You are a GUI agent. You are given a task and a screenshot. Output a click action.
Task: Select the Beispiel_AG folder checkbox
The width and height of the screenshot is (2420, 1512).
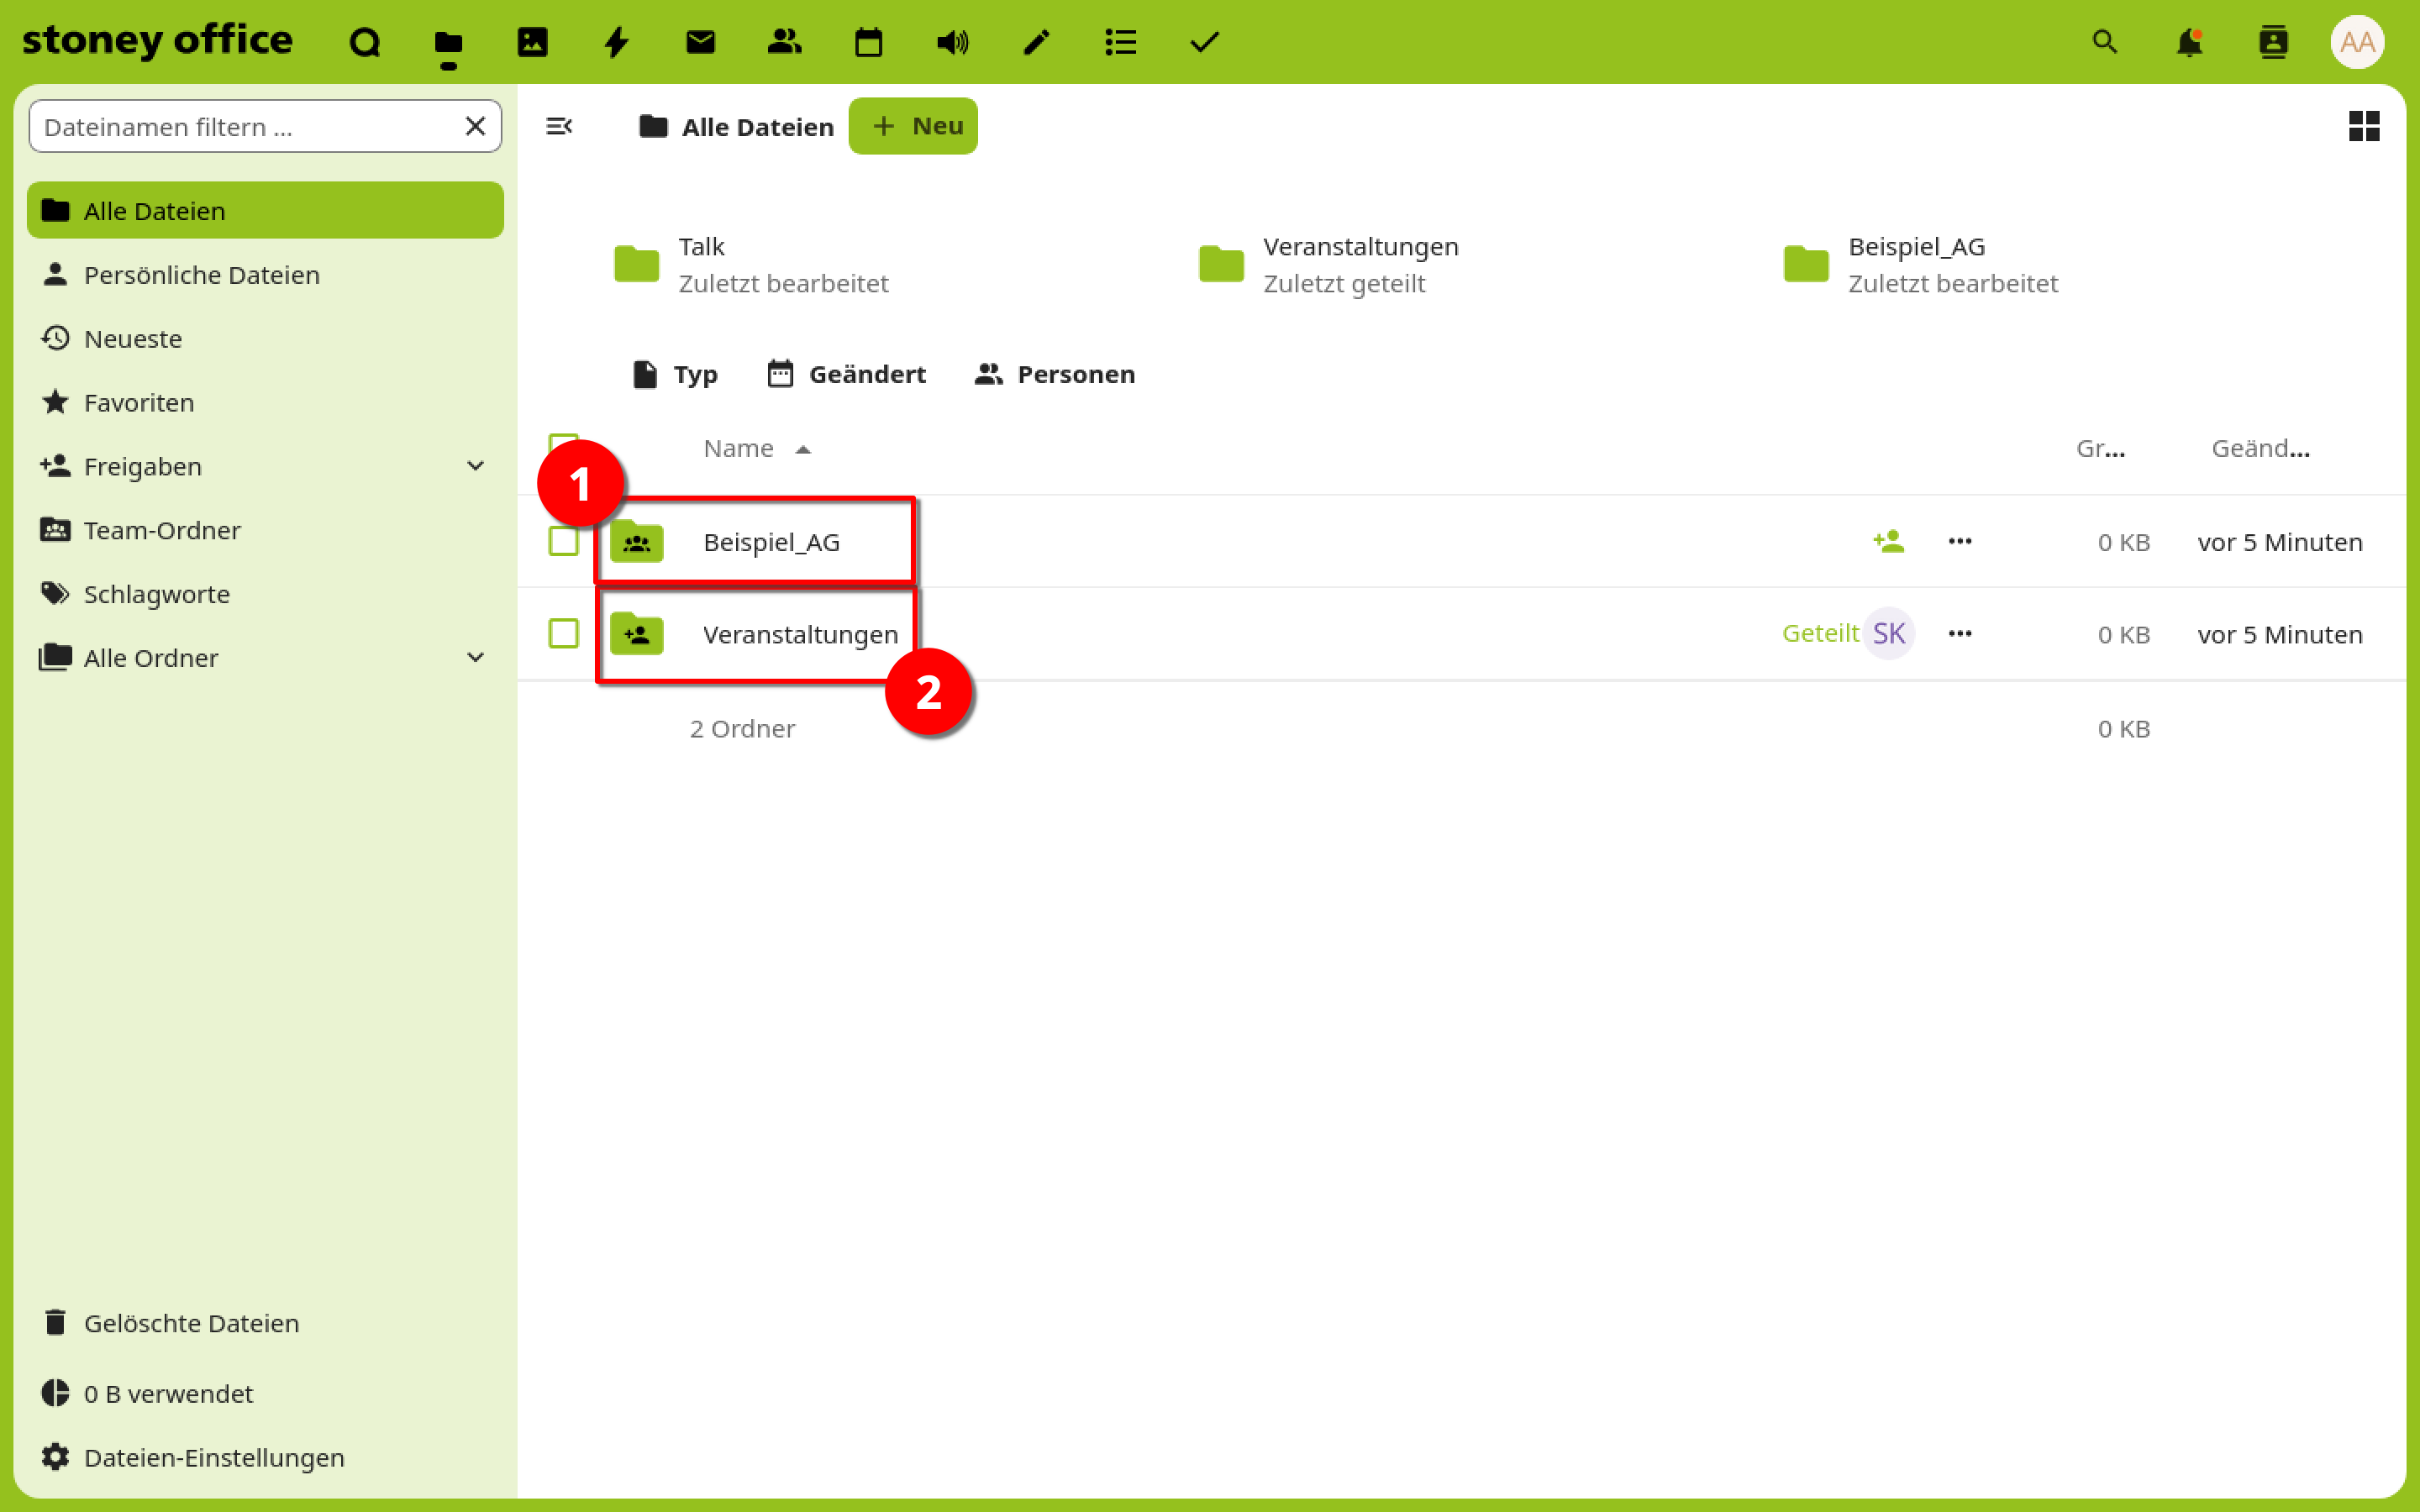pos(564,541)
